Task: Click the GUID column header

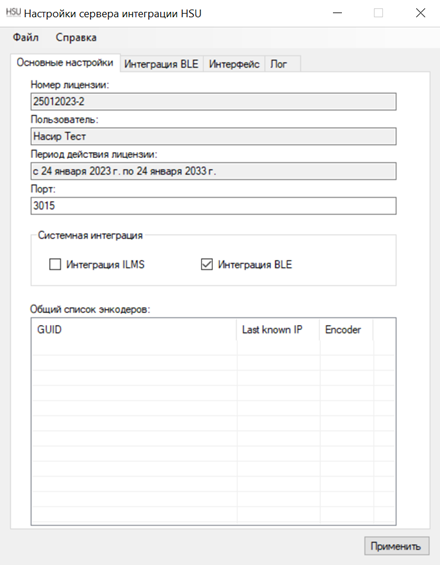Action: point(135,330)
